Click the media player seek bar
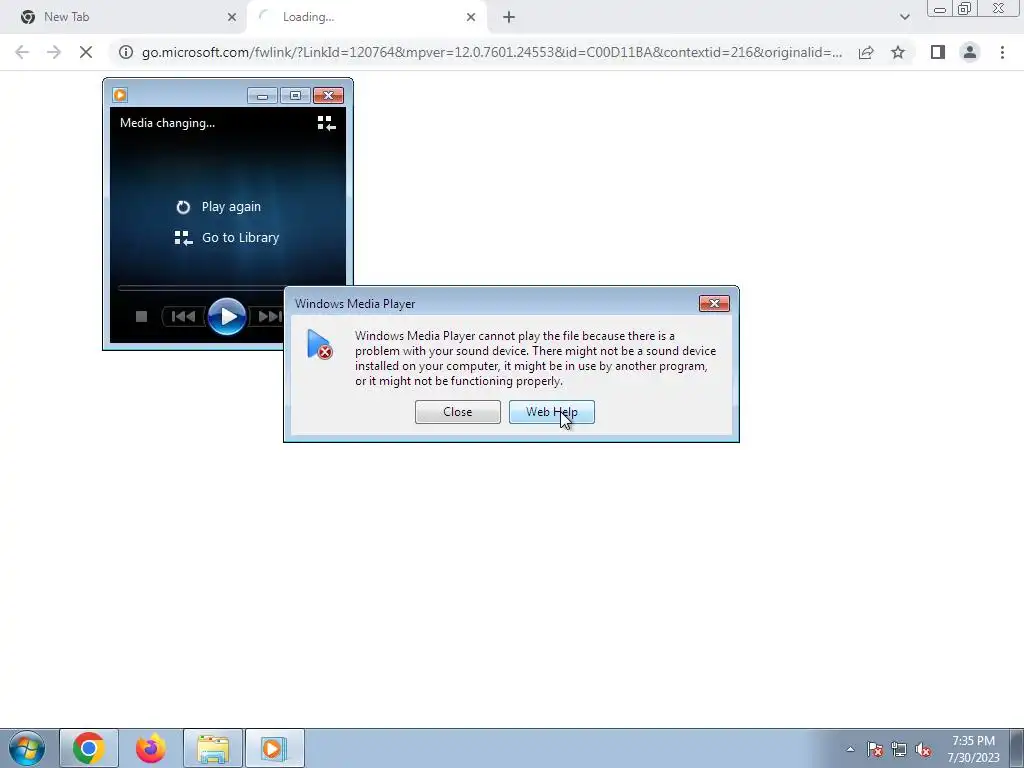Image resolution: width=1024 pixels, height=768 pixels. click(x=201, y=287)
